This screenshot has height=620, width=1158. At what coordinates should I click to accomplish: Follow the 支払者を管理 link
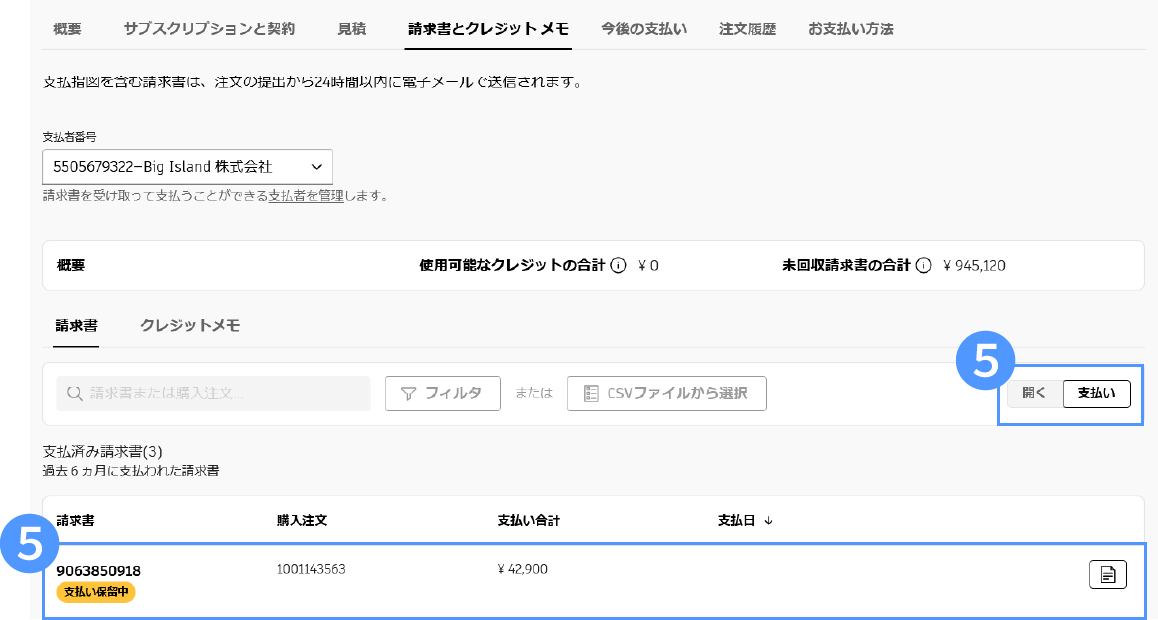pyautogui.click(x=306, y=196)
